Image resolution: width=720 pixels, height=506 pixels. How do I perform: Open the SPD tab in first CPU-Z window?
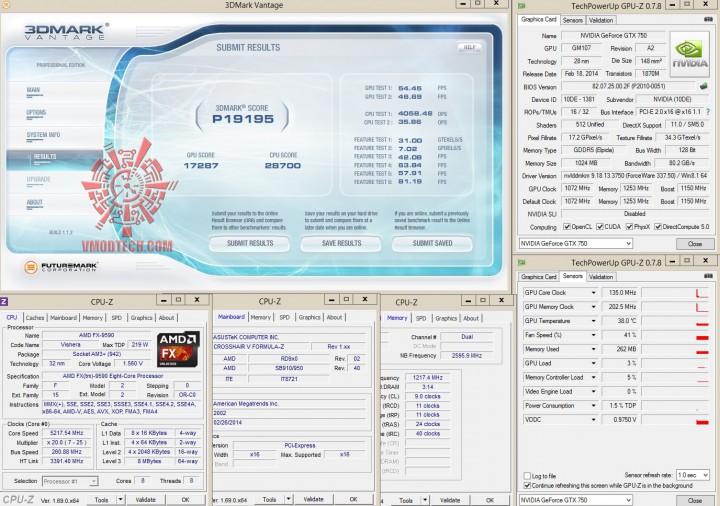(117, 318)
